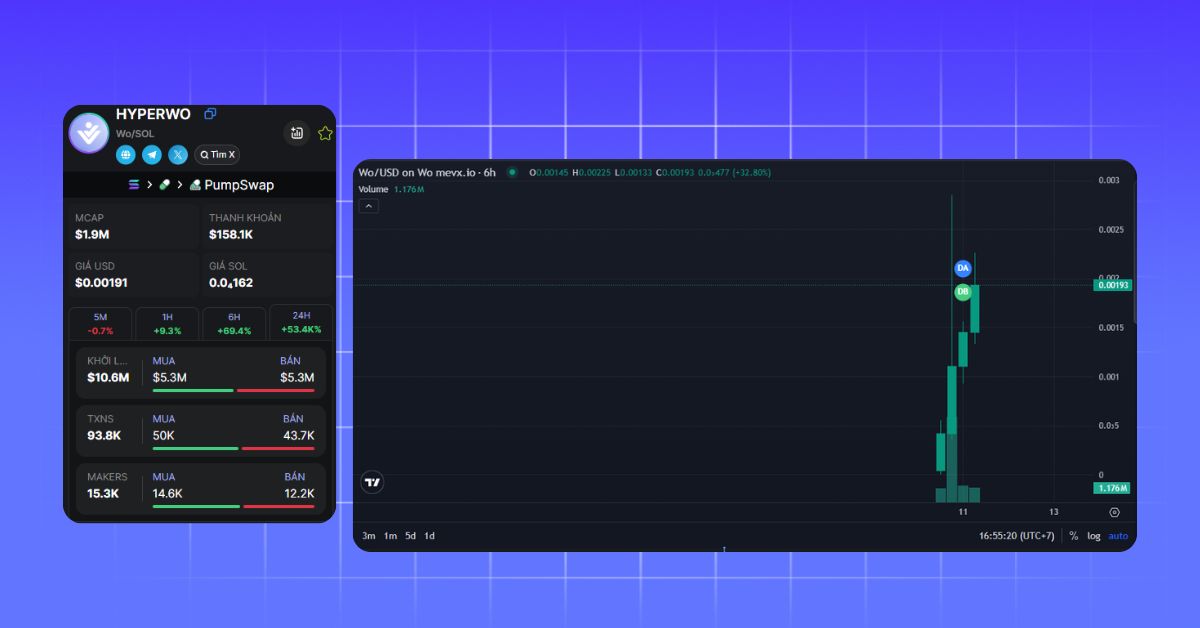Image resolution: width=1200 pixels, height=628 pixels.
Task: Click the DA trade marker on chart
Action: click(963, 268)
